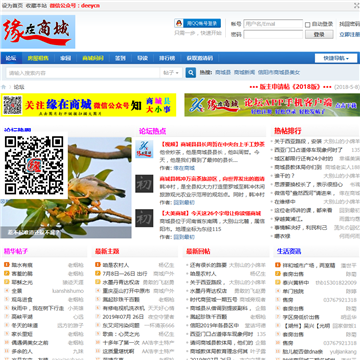
Task: Click the home icon in breadcrumb
Action: click(x=4, y=87)
